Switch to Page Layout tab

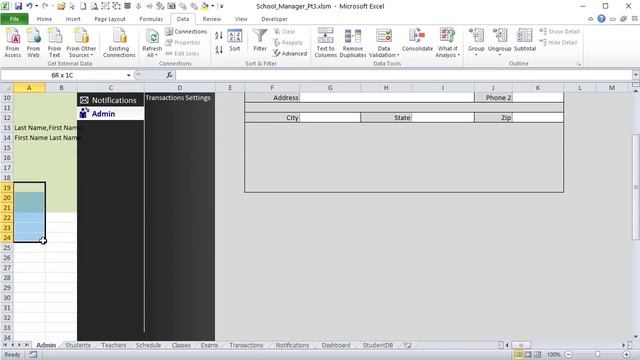pos(110,19)
